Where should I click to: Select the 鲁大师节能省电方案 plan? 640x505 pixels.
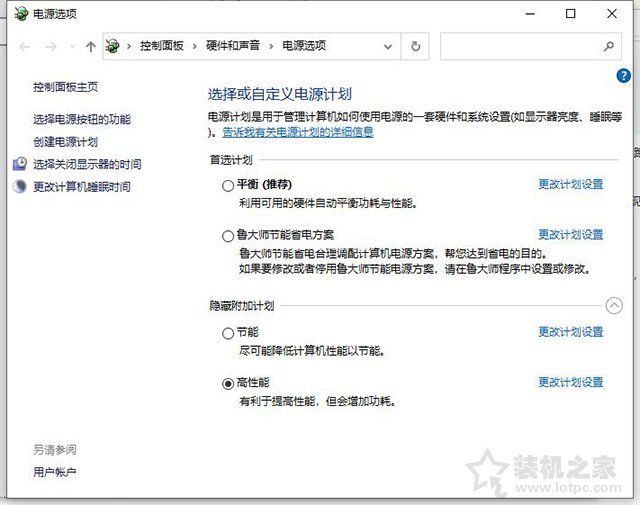(x=228, y=236)
